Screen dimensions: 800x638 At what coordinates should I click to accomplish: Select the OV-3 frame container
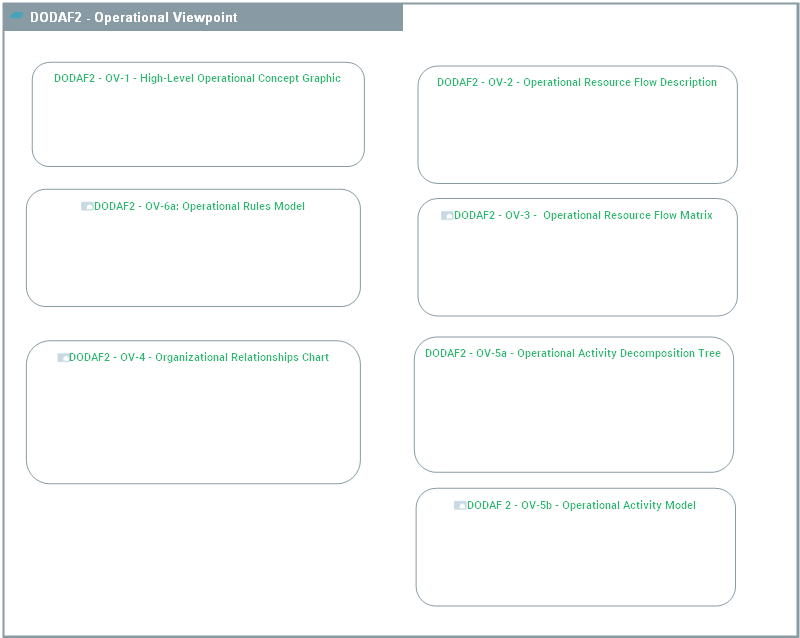tap(578, 270)
